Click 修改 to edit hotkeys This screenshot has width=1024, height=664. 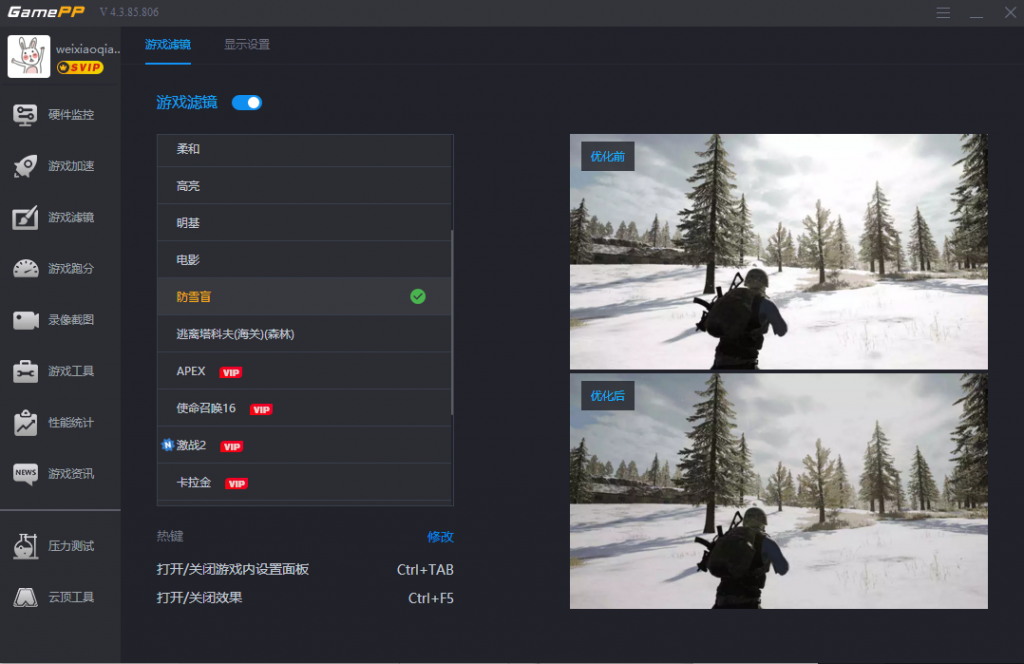coord(440,537)
